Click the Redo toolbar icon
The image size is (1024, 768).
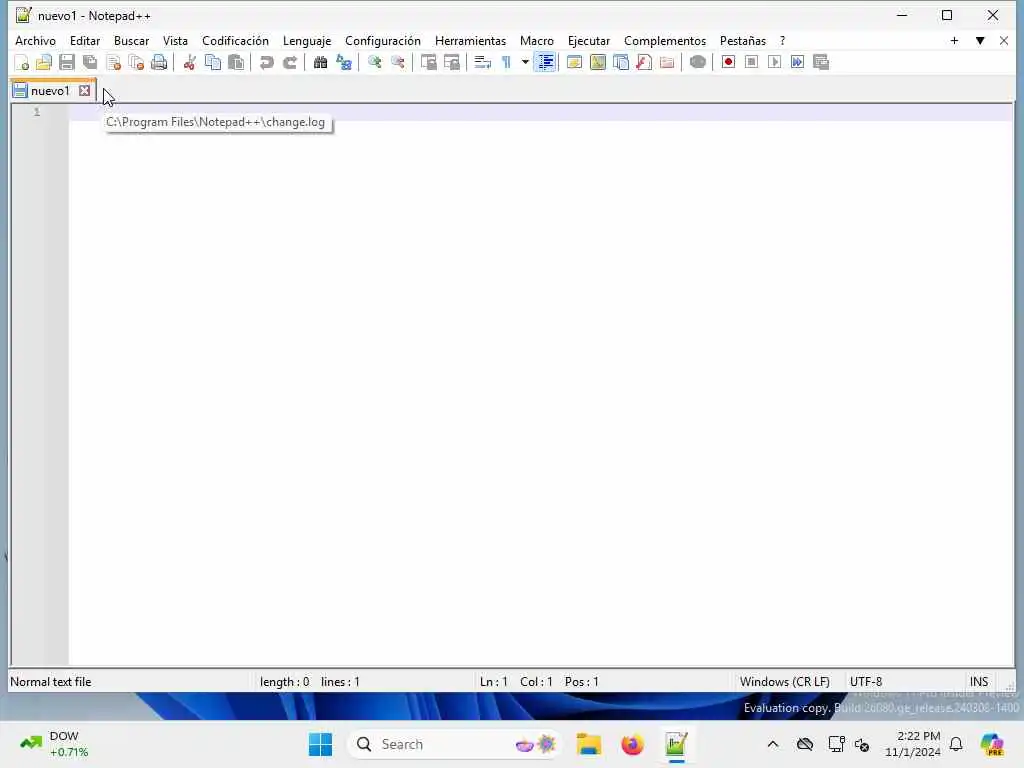290,63
